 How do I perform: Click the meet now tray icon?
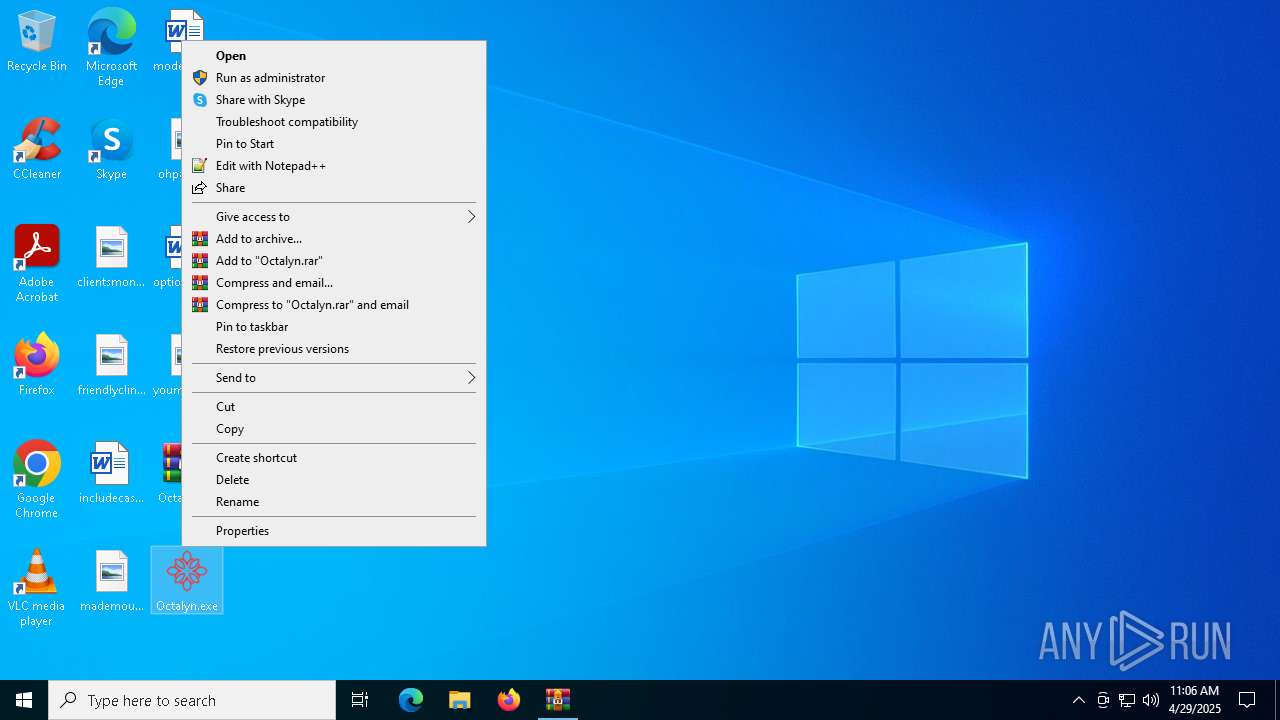coord(1103,700)
